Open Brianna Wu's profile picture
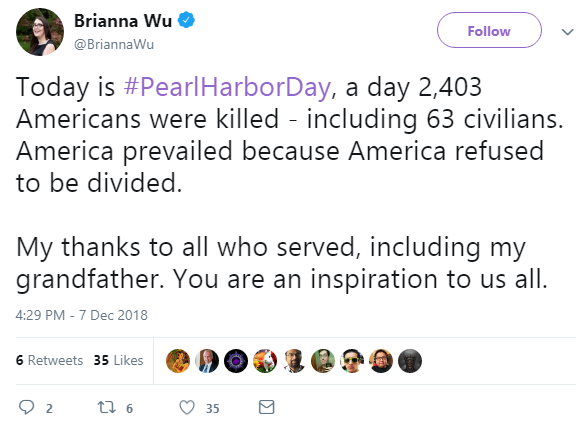 point(40,32)
